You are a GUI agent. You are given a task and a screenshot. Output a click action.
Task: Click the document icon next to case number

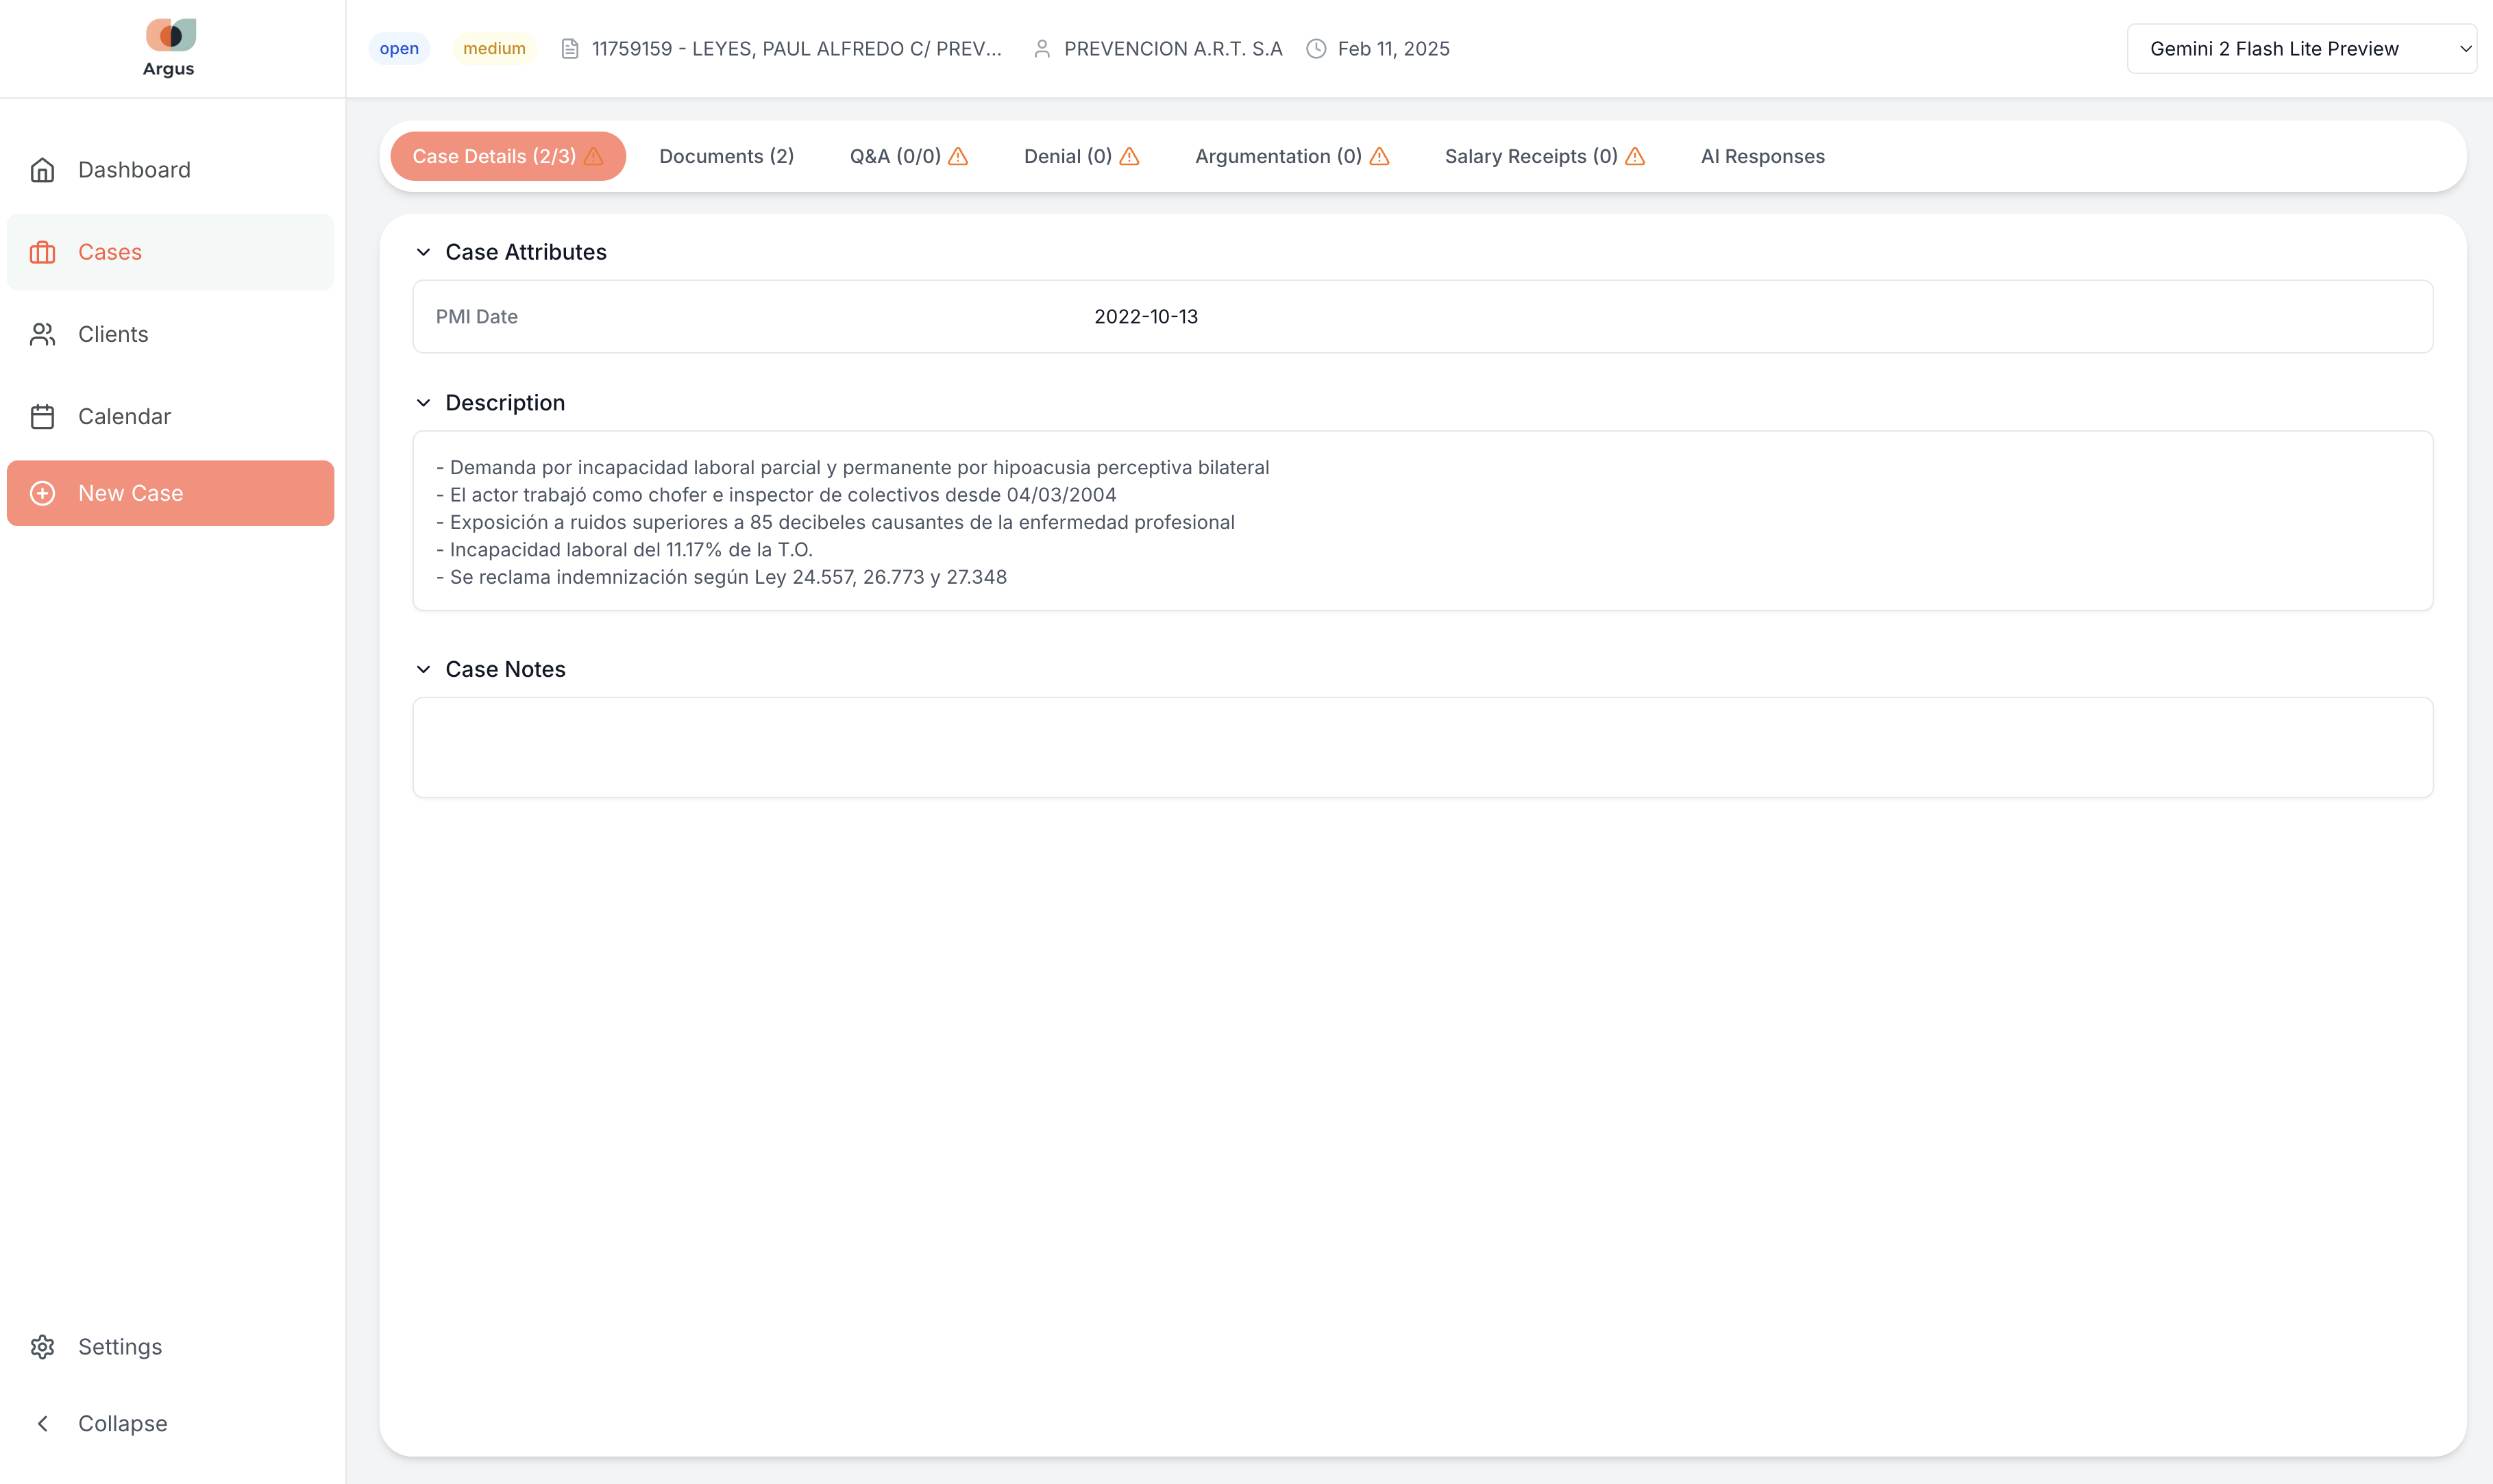click(x=570, y=48)
